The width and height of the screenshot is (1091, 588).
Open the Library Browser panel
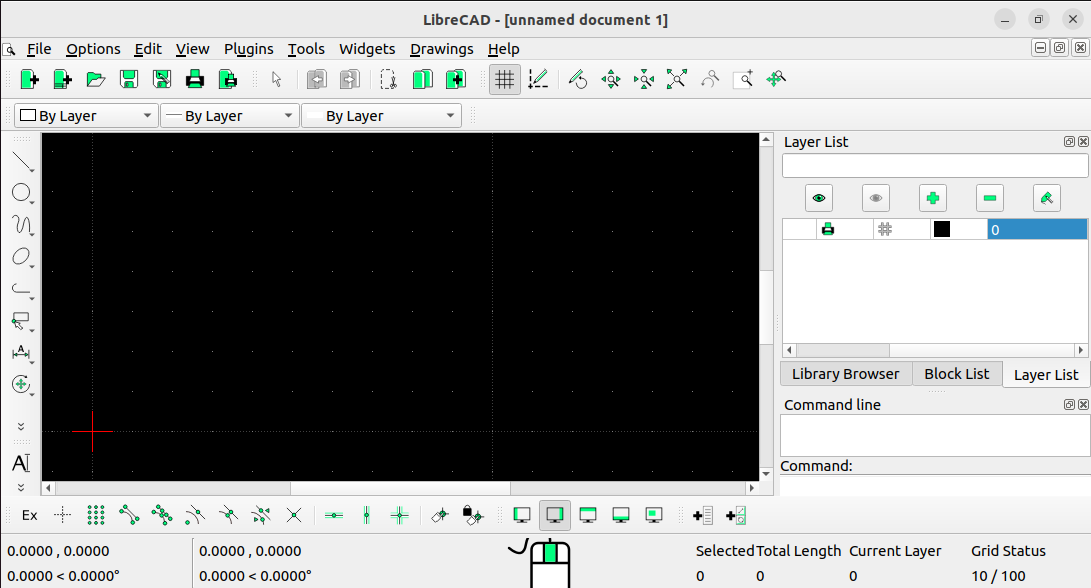click(x=845, y=373)
